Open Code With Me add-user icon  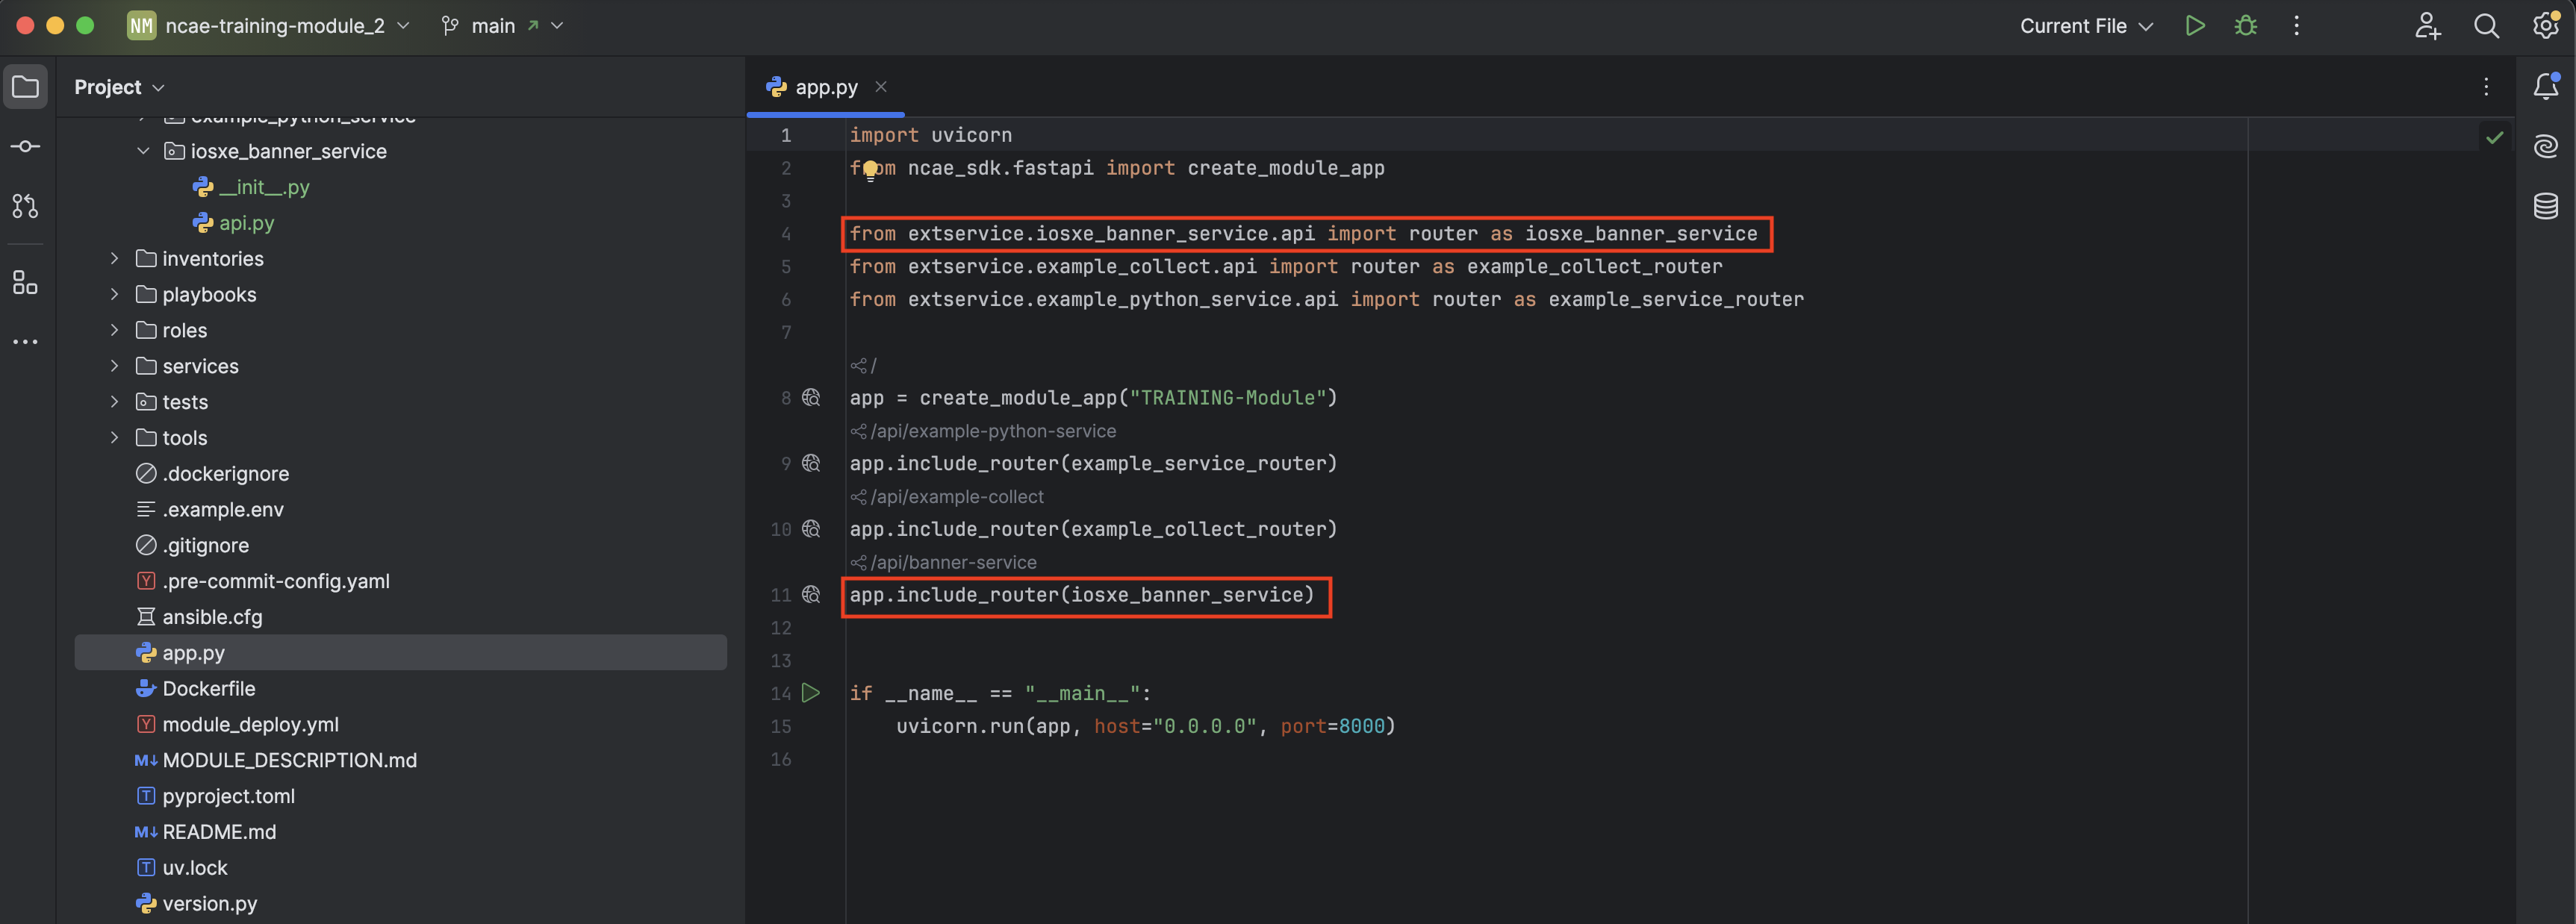pyautogui.click(x=2428, y=26)
